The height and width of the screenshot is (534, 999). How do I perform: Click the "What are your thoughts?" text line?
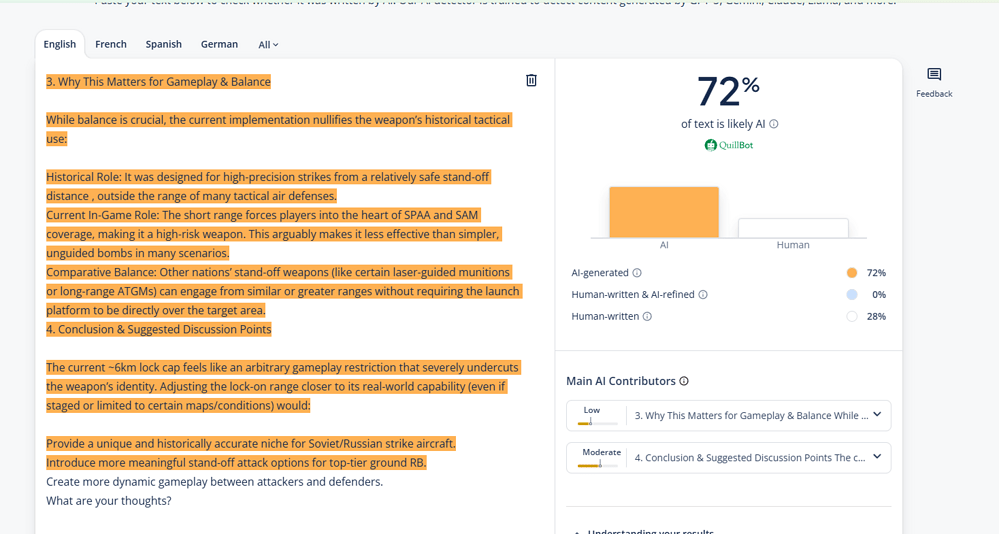pos(109,500)
